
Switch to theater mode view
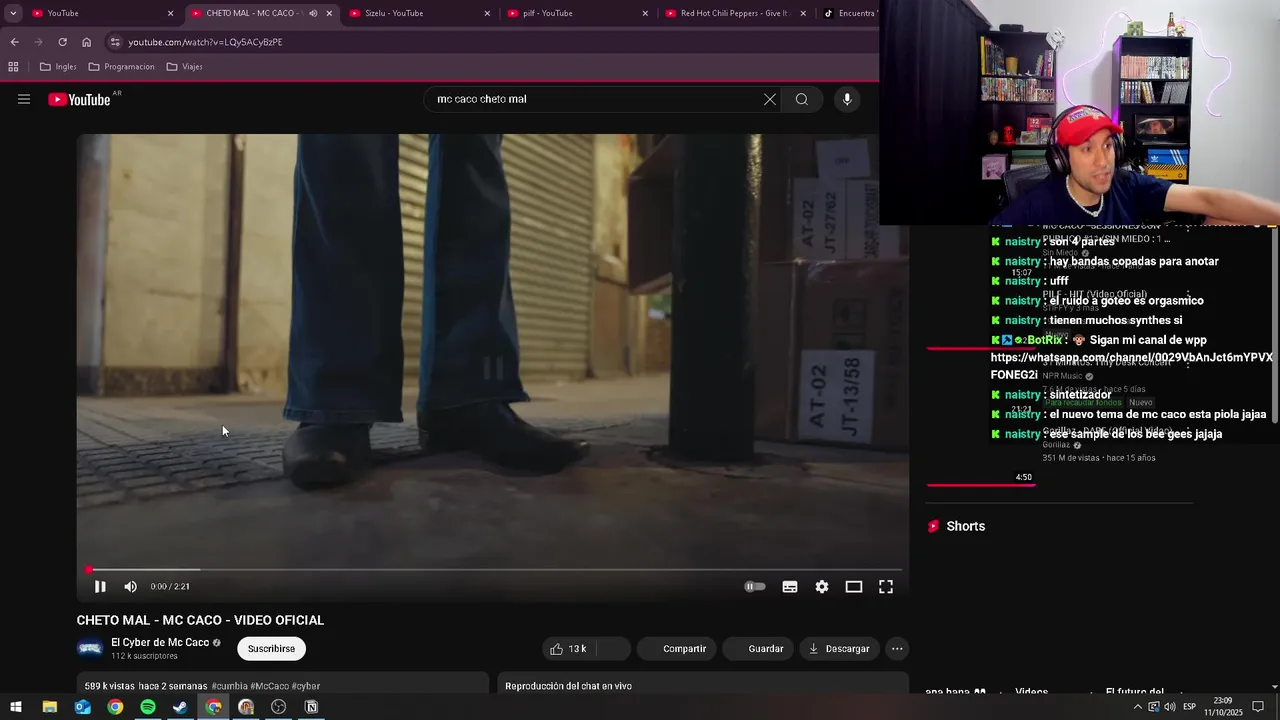click(x=854, y=587)
